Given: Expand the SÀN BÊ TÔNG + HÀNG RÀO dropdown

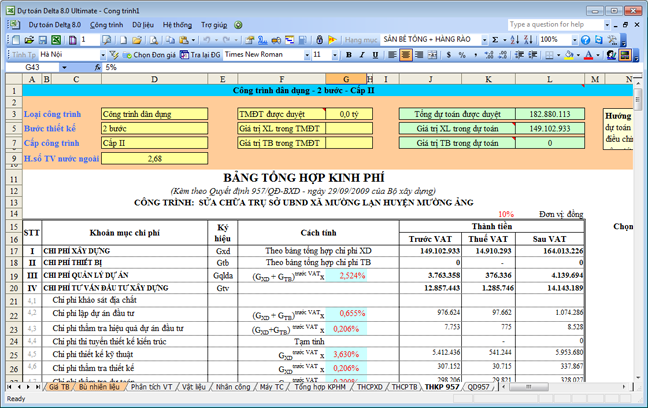Looking at the screenshot, I should pyautogui.click(x=484, y=39).
